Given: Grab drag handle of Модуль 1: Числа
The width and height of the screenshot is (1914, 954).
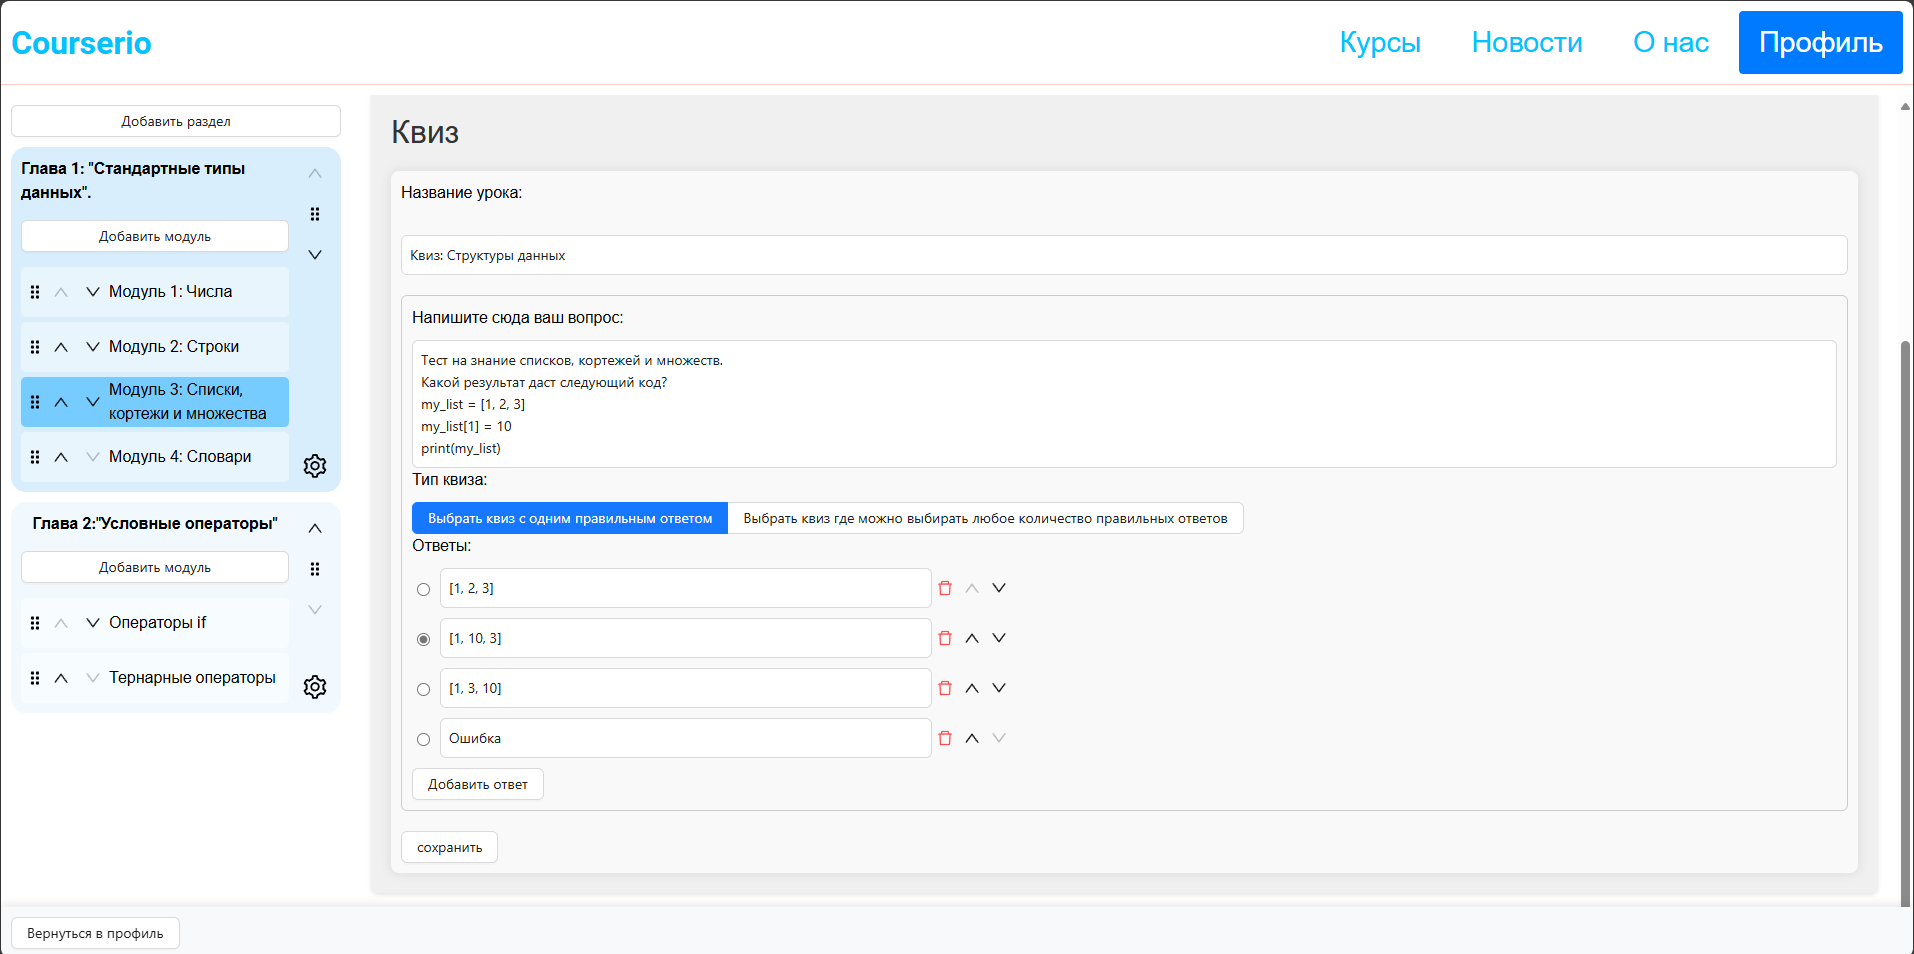Looking at the screenshot, I should coord(35,291).
